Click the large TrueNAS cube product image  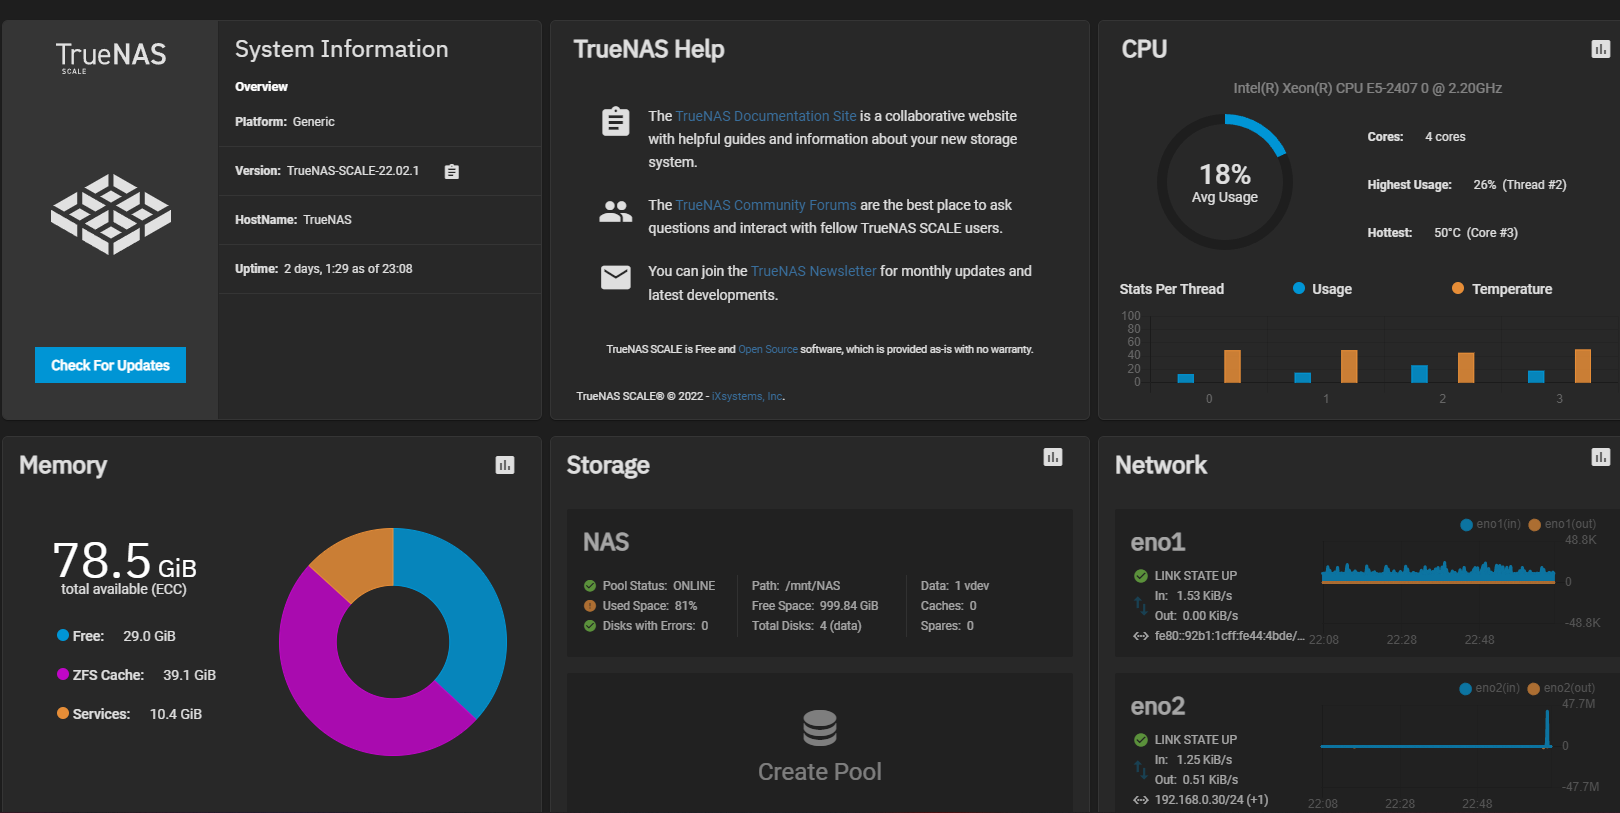[x=111, y=214]
